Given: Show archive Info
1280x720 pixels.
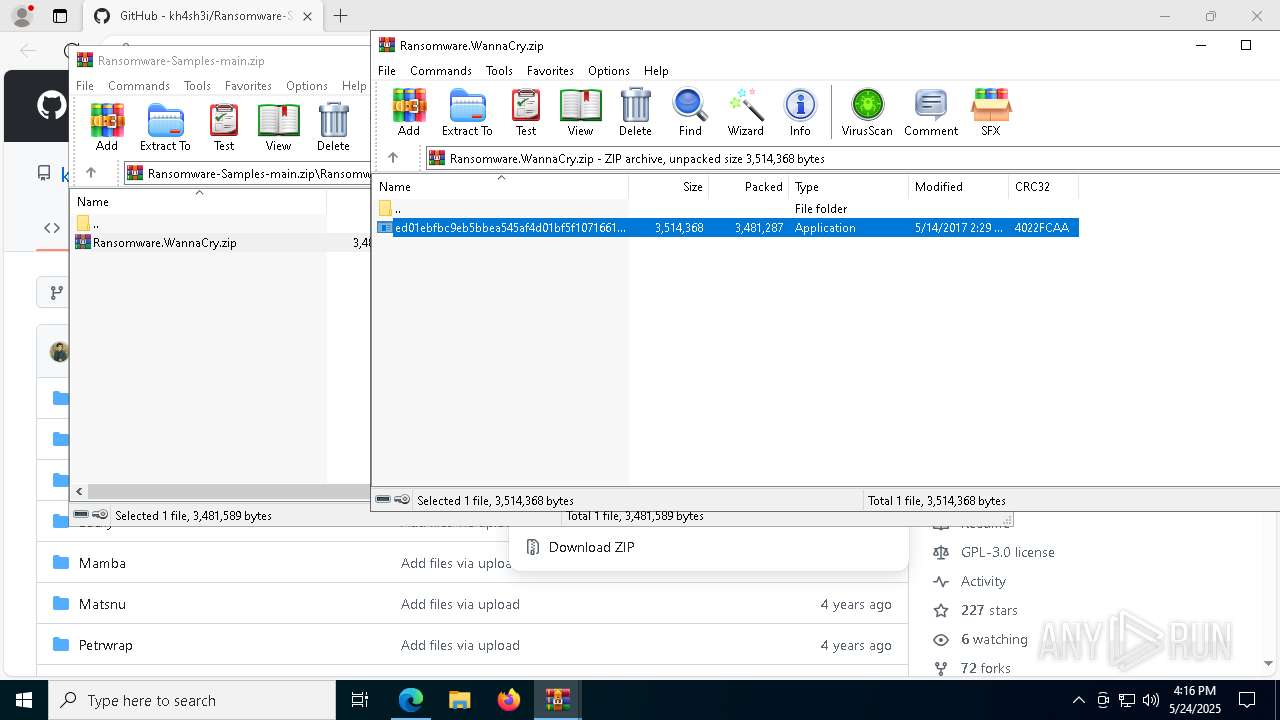Looking at the screenshot, I should pyautogui.click(x=800, y=112).
